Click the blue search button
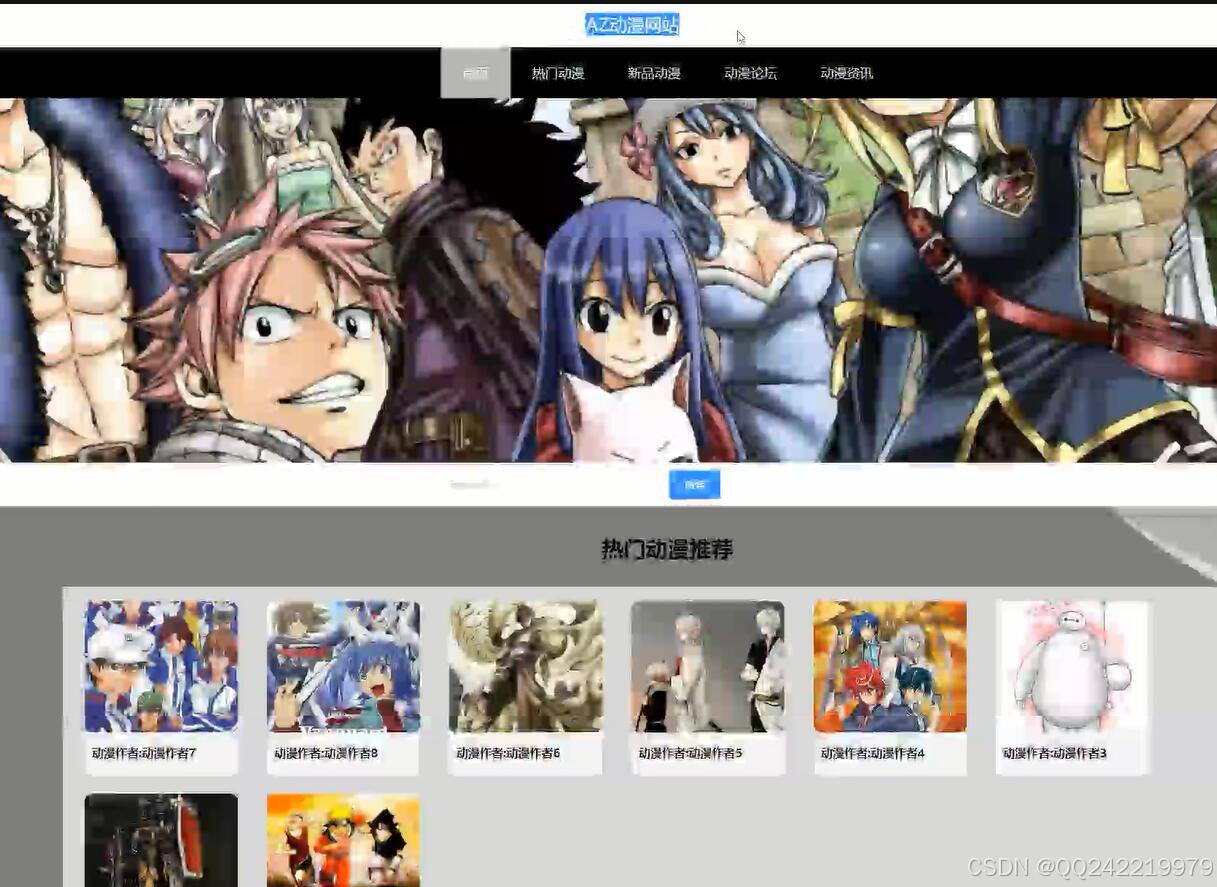 [x=694, y=485]
